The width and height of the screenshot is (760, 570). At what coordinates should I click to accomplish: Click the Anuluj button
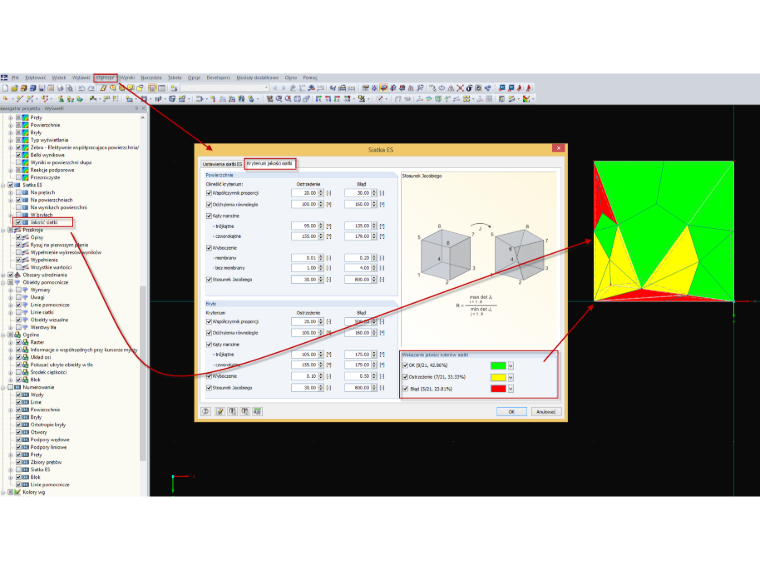546,412
